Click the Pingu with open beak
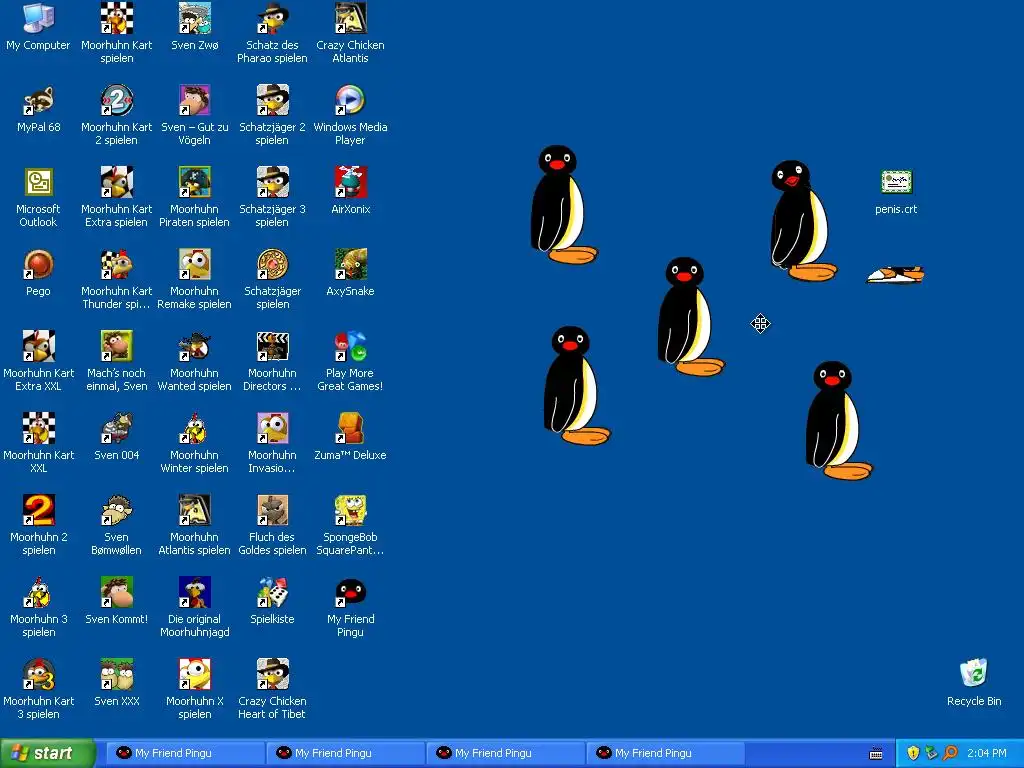 (802, 220)
